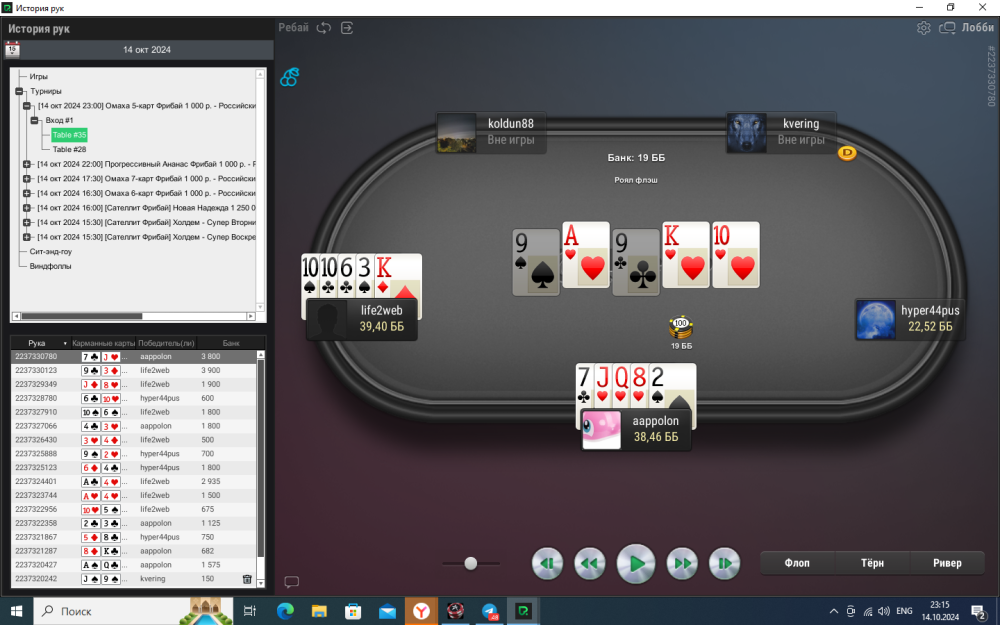This screenshot has width=1000, height=625.
Task: Jump to the Флоп street
Action: pos(797,563)
